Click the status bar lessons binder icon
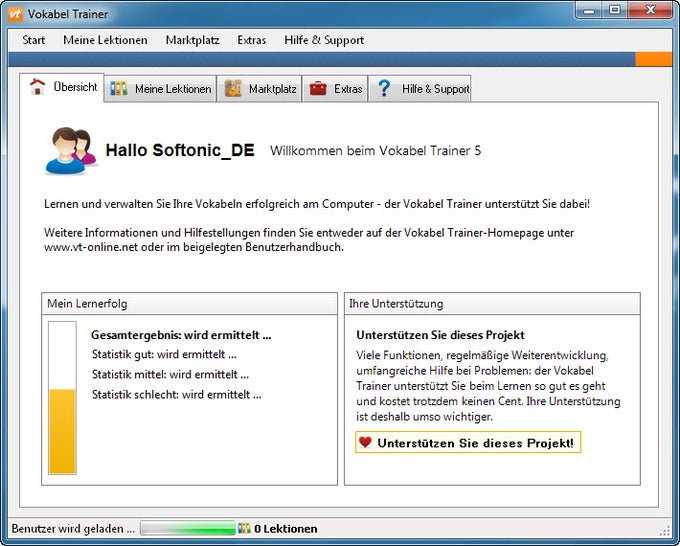The height and width of the screenshot is (546, 680). [245, 528]
